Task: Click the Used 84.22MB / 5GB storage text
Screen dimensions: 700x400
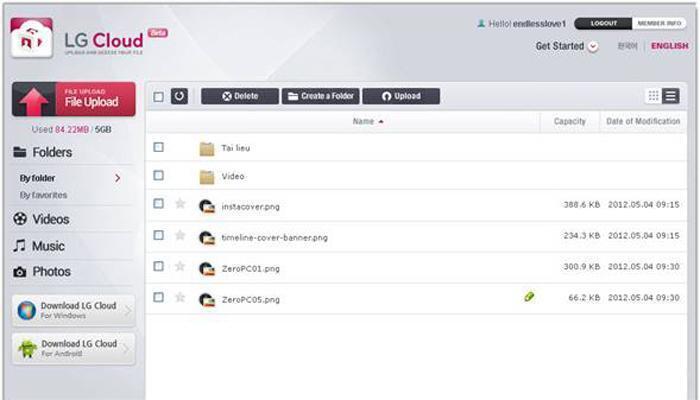Action: [71, 129]
